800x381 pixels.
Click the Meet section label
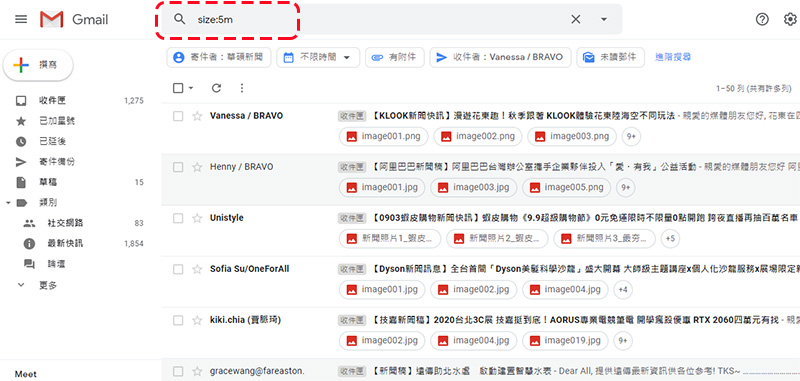[26, 374]
